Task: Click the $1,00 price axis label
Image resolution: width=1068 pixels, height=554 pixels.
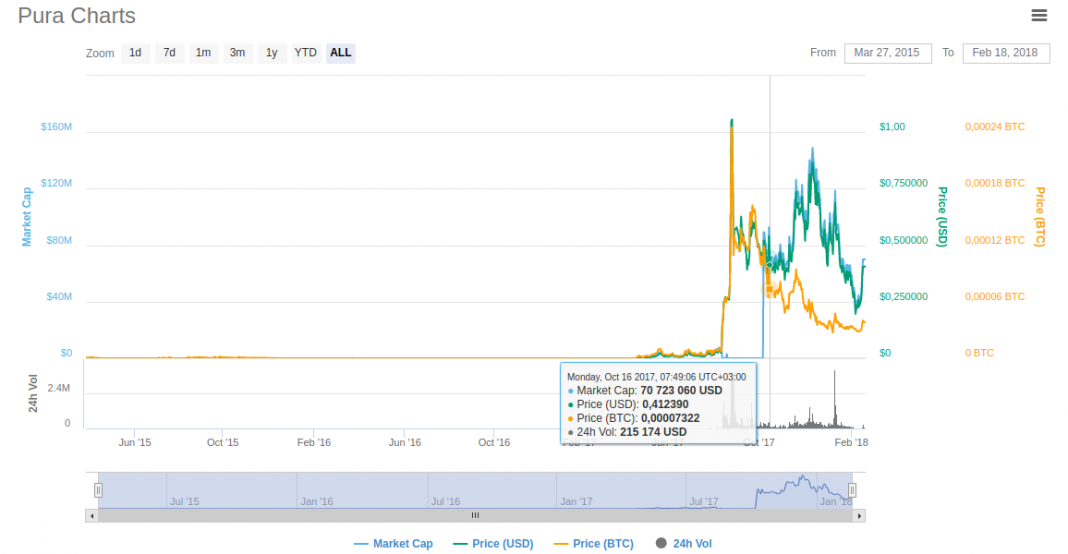Action: (892, 127)
